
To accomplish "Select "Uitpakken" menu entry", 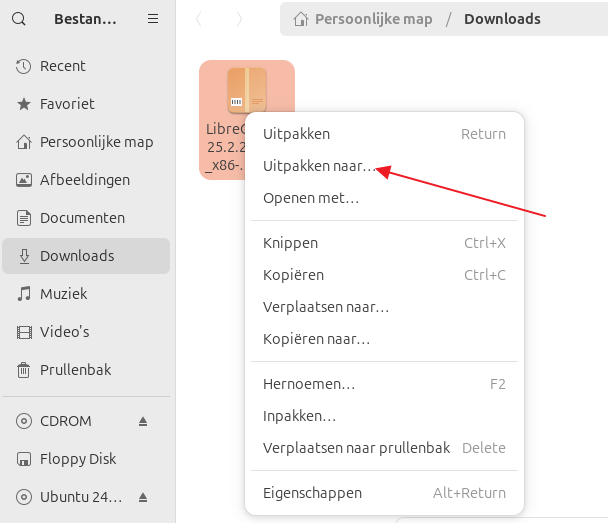I will pos(296,134).
